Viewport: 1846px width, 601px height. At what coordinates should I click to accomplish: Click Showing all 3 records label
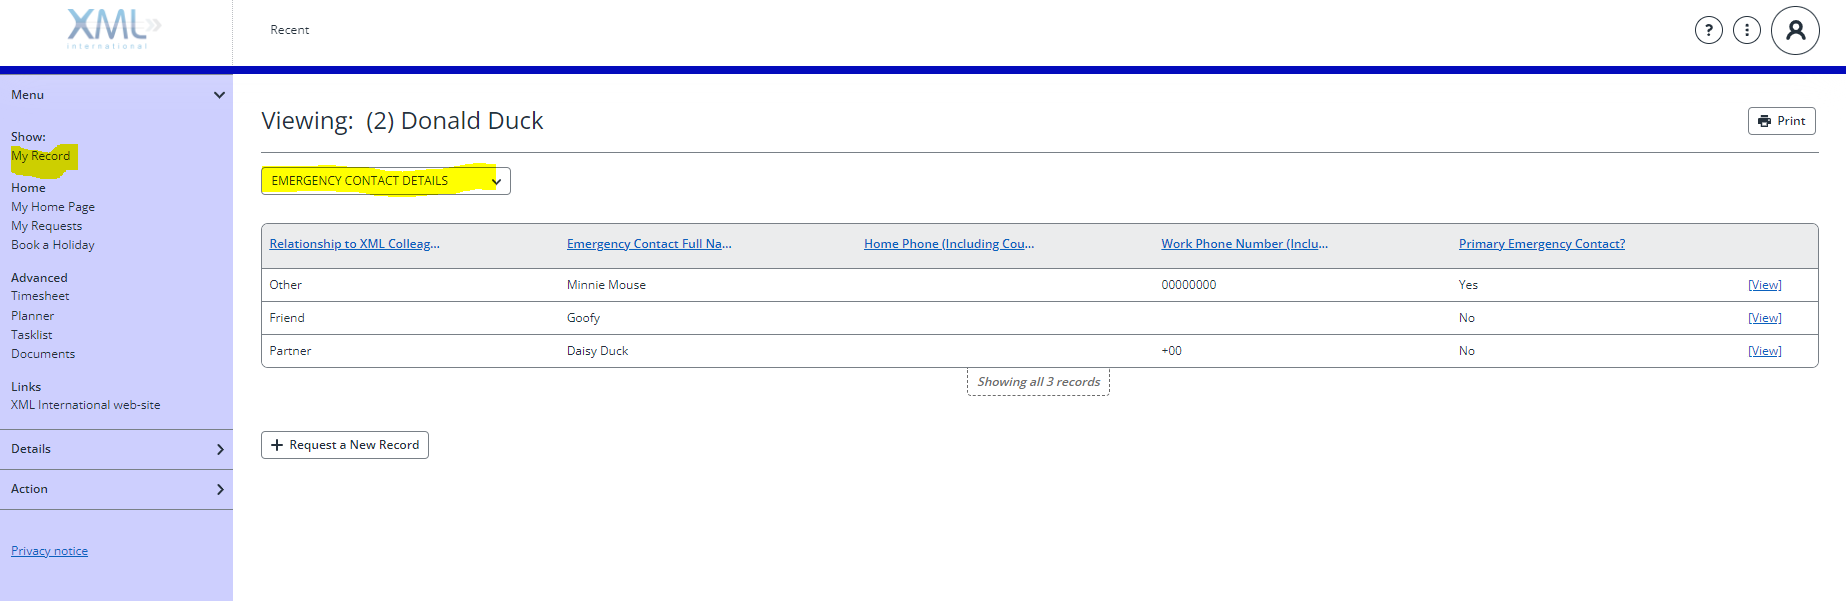tap(1038, 382)
